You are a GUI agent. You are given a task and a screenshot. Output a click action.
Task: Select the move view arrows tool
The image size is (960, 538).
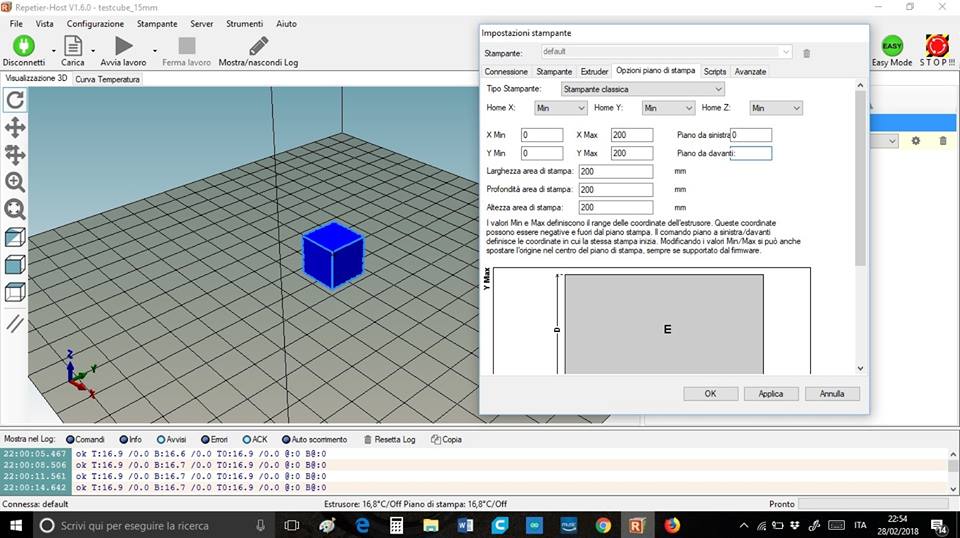pyautogui.click(x=15, y=127)
